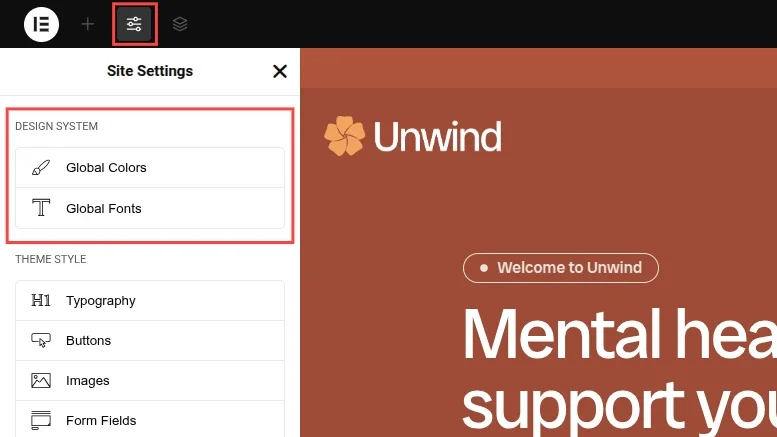Click the form icon beside Form Fields

coord(41,420)
